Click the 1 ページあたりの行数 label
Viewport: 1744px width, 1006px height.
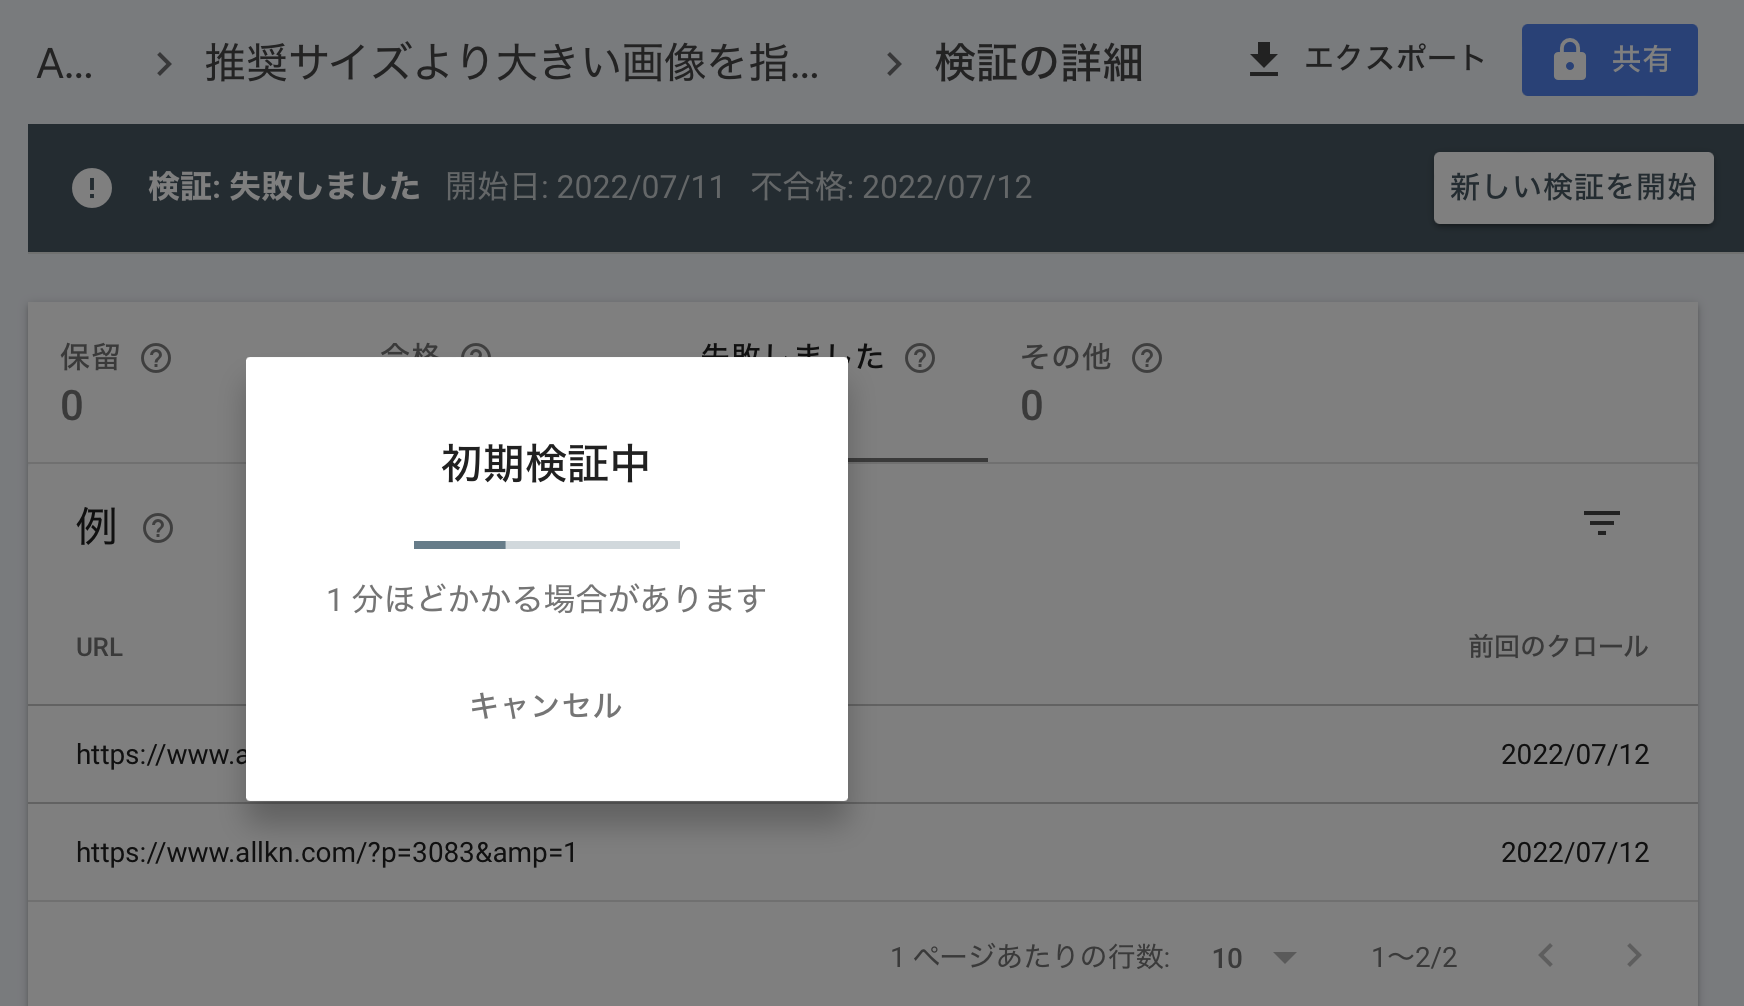point(1030,958)
